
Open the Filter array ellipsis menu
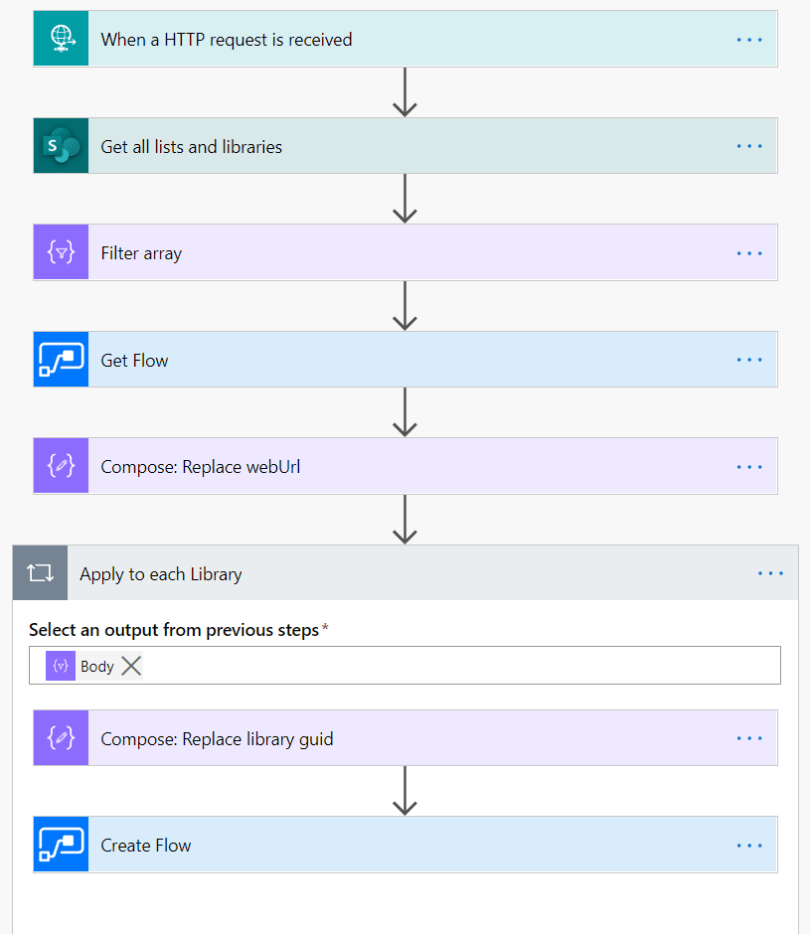[x=749, y=253]
